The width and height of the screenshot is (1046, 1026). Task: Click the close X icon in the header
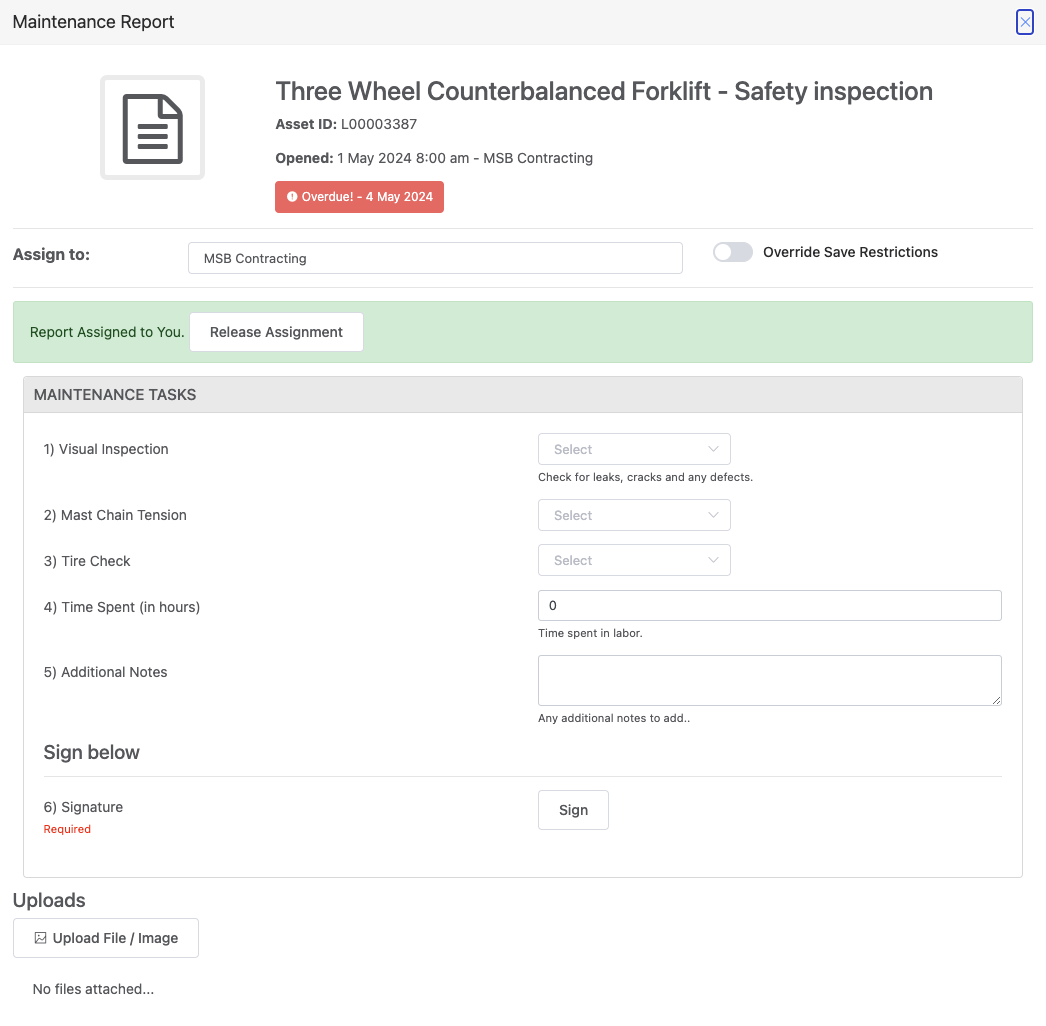point(1024,21)
